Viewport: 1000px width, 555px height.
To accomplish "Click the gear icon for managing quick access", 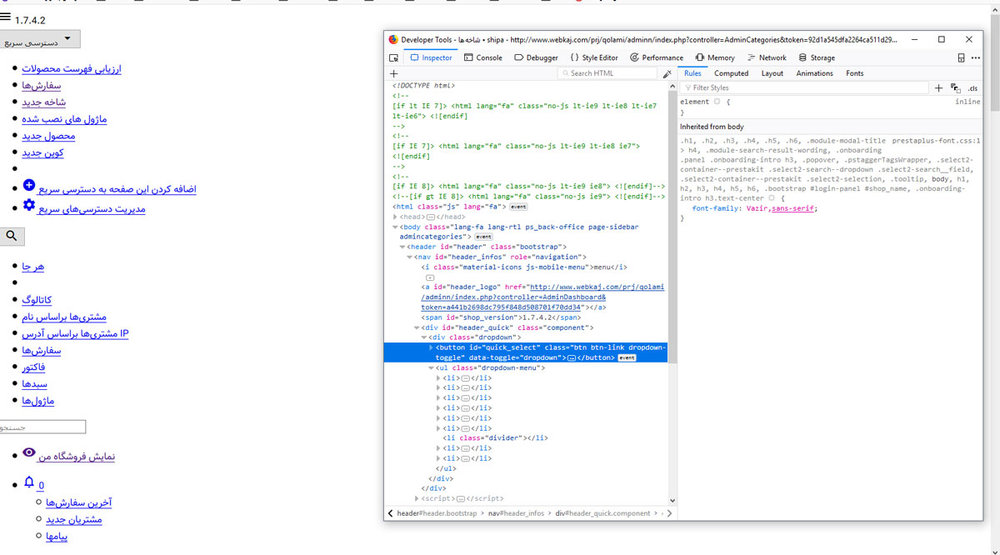I will point(28,206).
